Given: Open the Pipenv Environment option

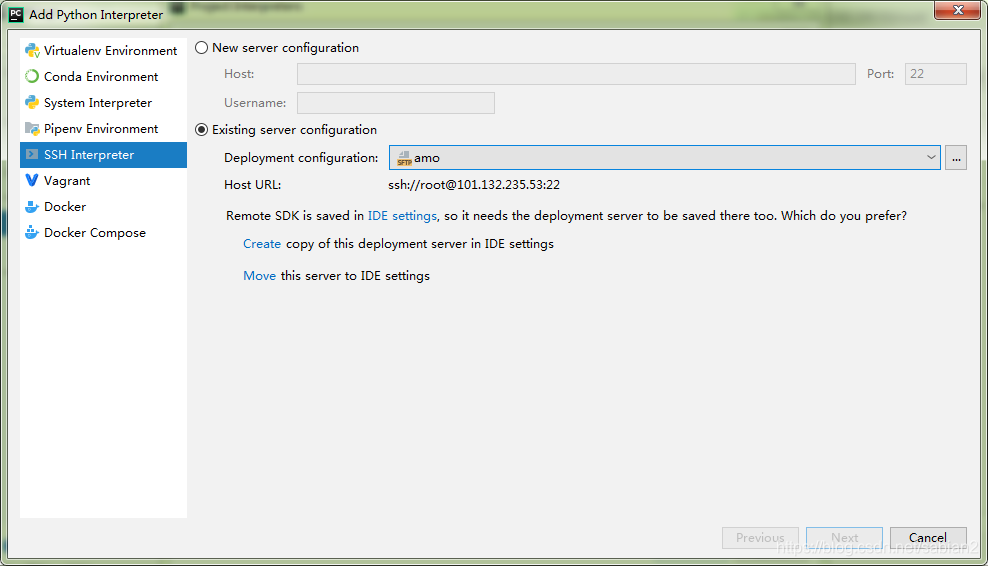Looking at the screenshot, I should (x=103, y=129).
